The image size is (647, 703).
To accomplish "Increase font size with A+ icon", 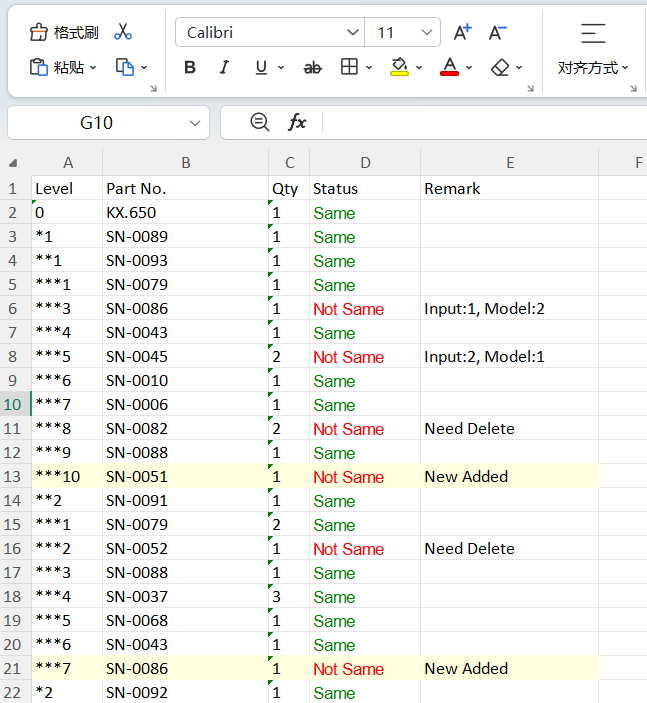I will [x=463, y=32].
